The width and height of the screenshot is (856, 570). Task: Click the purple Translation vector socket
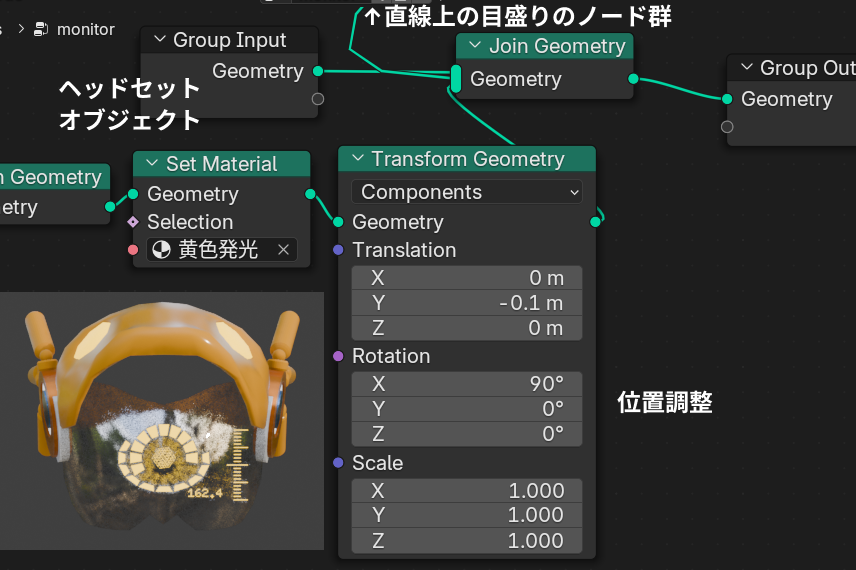[338, 250]
